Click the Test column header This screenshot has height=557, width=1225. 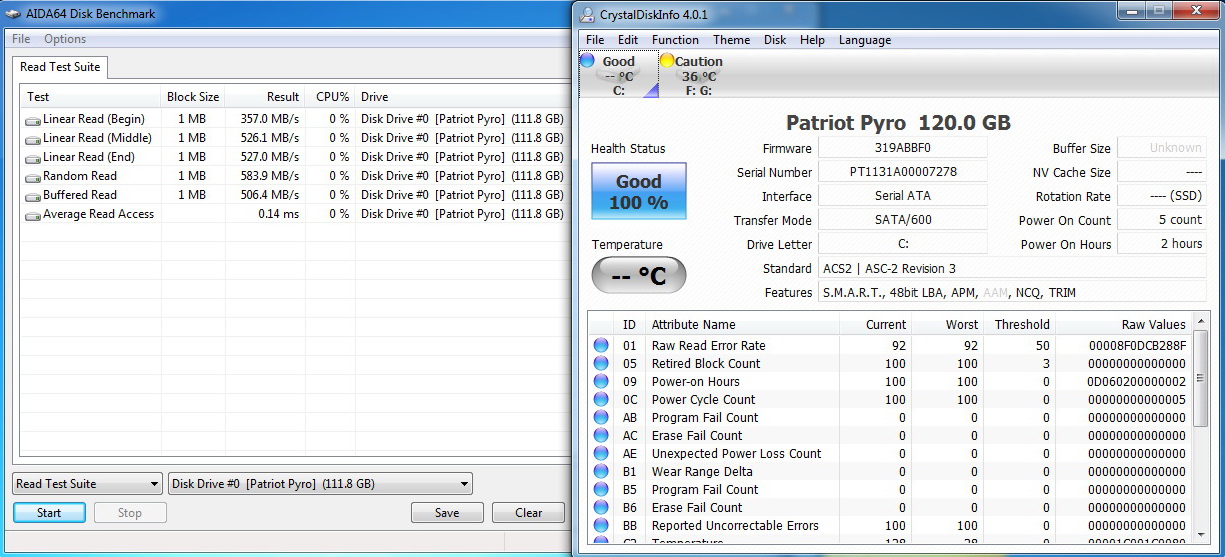coord(91,97)
